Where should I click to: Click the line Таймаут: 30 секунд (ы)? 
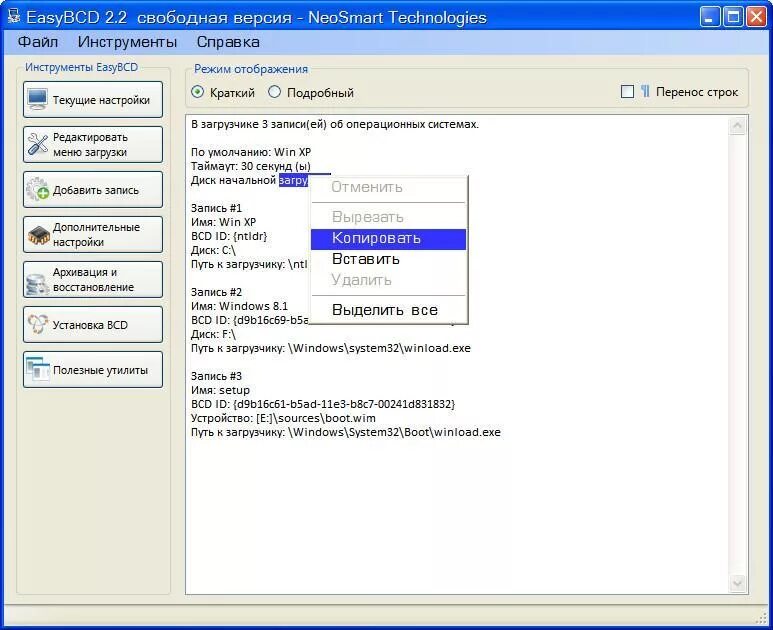[x=251, y=166]
